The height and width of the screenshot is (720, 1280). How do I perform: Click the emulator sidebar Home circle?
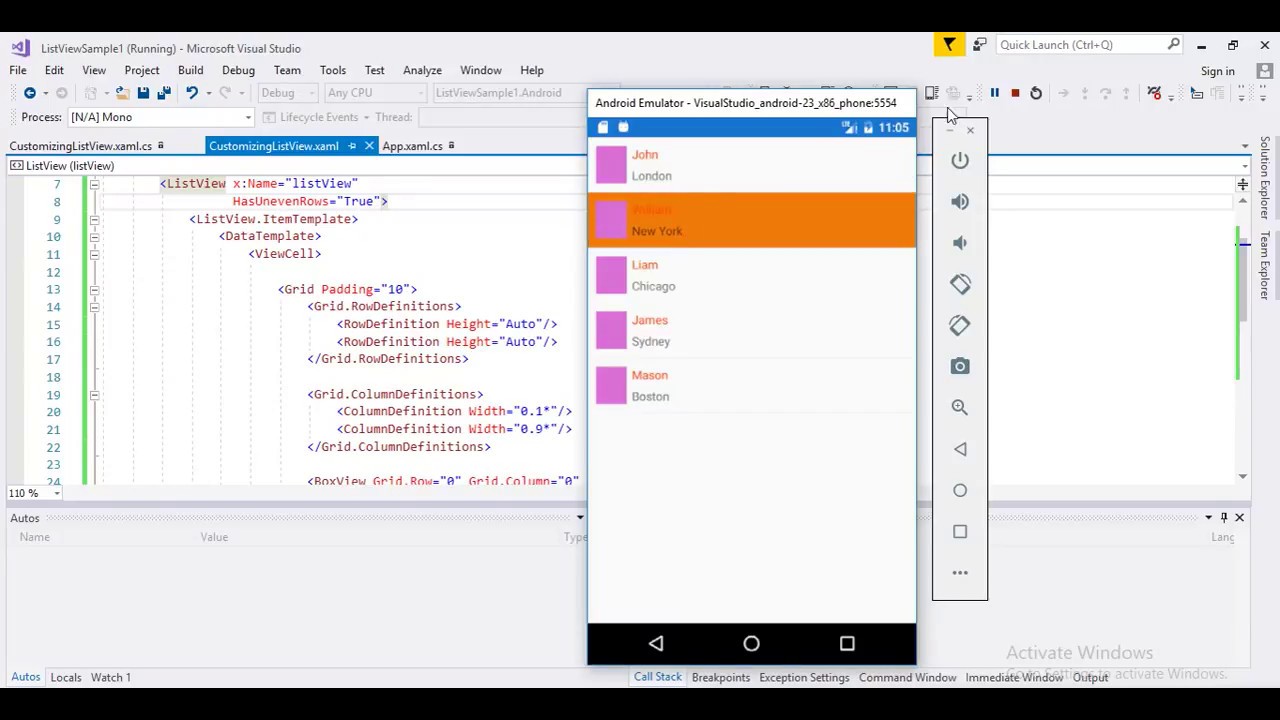tap(960, 490)
